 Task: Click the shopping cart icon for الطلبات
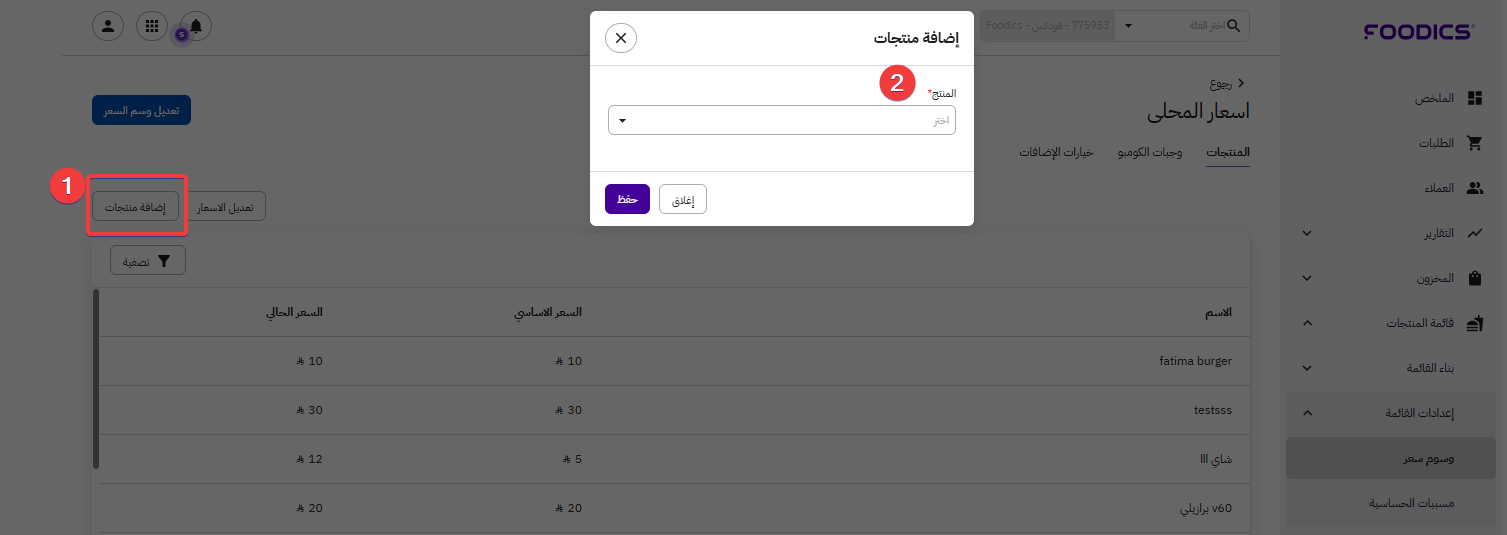(1474, 143)
